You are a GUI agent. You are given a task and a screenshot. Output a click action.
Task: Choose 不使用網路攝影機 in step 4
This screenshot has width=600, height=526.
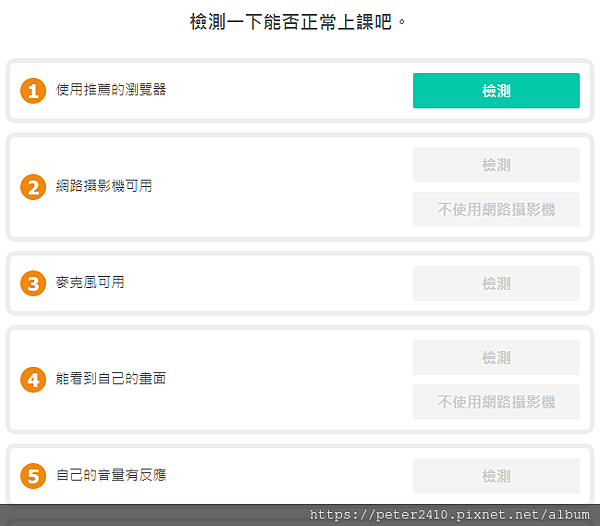pyautogui.click(x=496, y=402)
